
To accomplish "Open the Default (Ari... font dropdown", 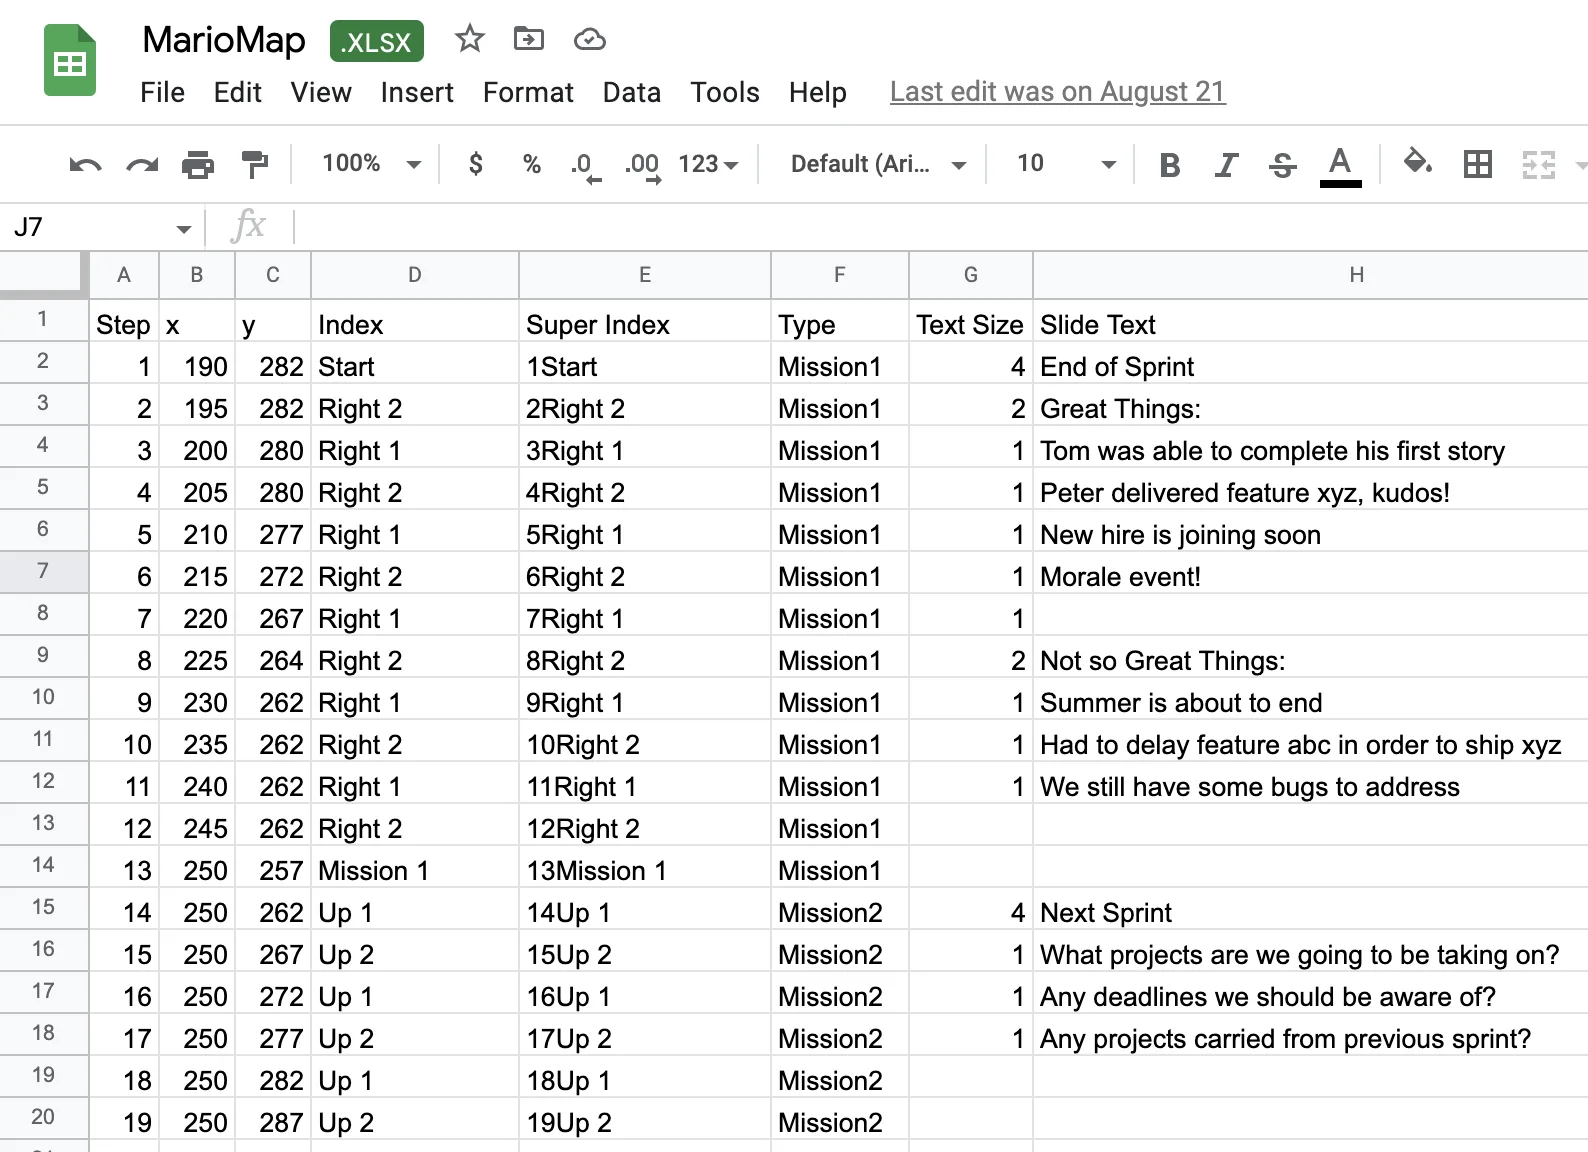I will pos(878,164).
